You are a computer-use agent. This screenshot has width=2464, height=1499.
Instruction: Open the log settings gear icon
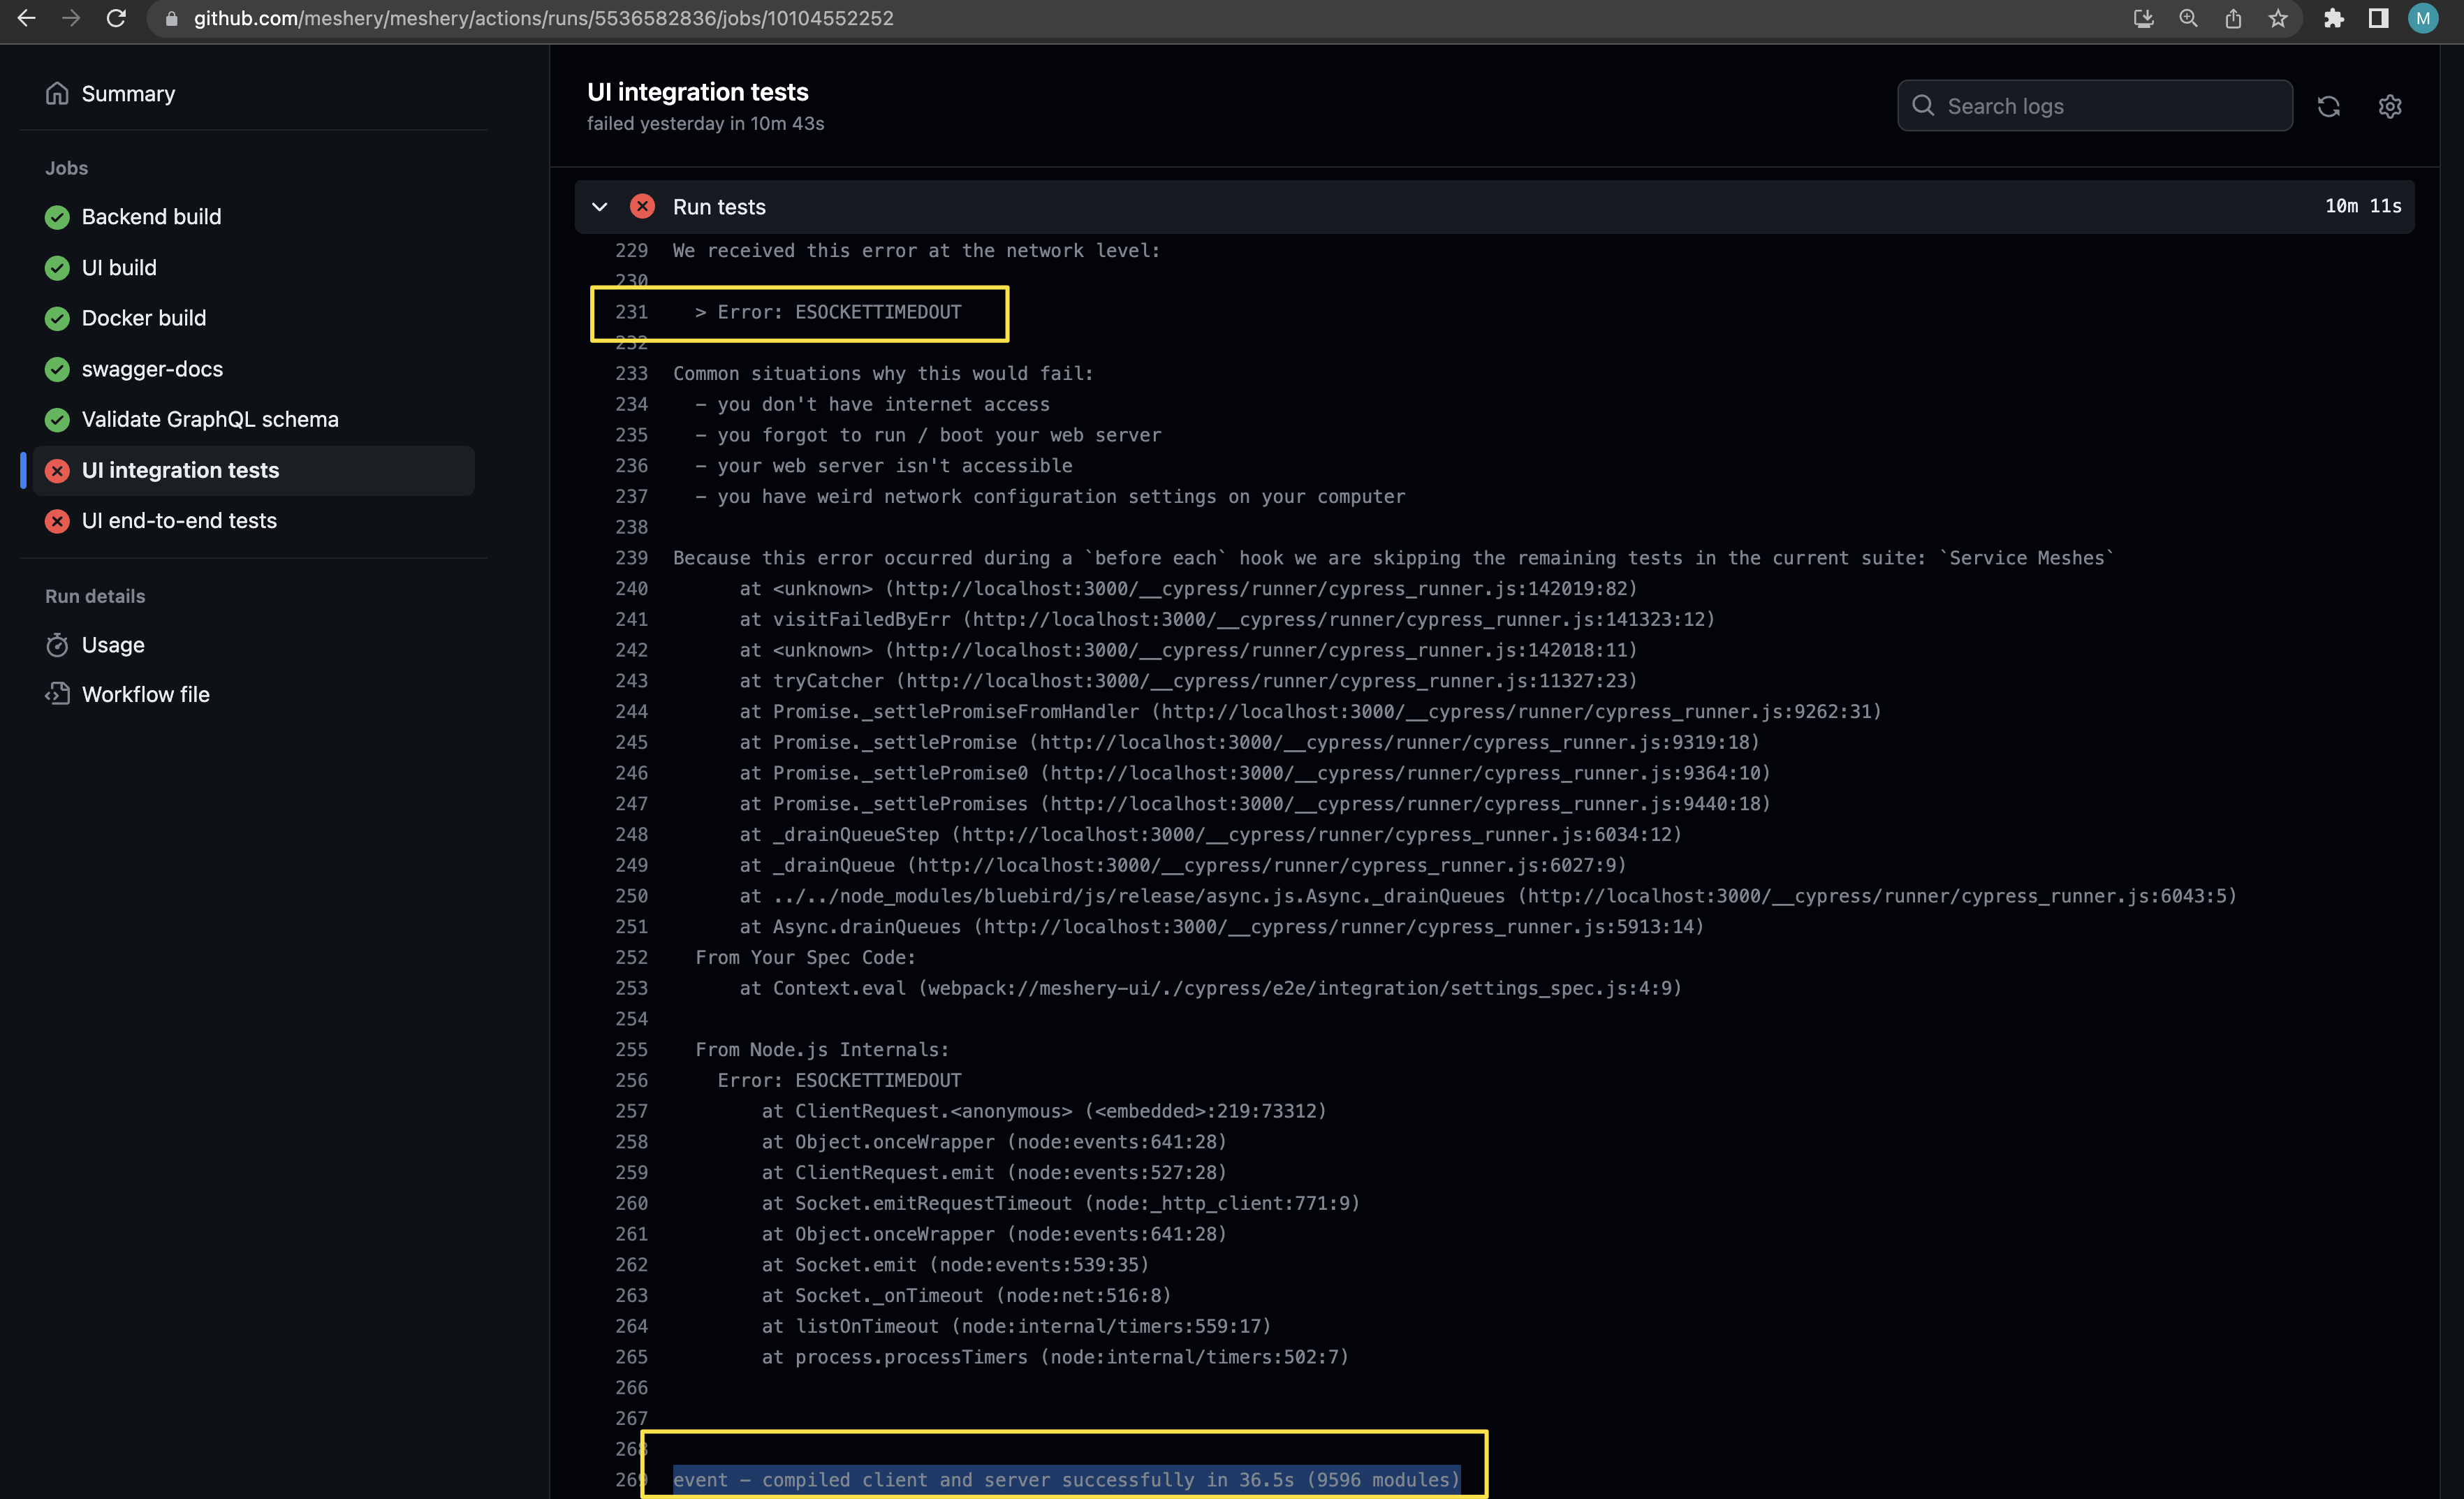click(2390, 106)
